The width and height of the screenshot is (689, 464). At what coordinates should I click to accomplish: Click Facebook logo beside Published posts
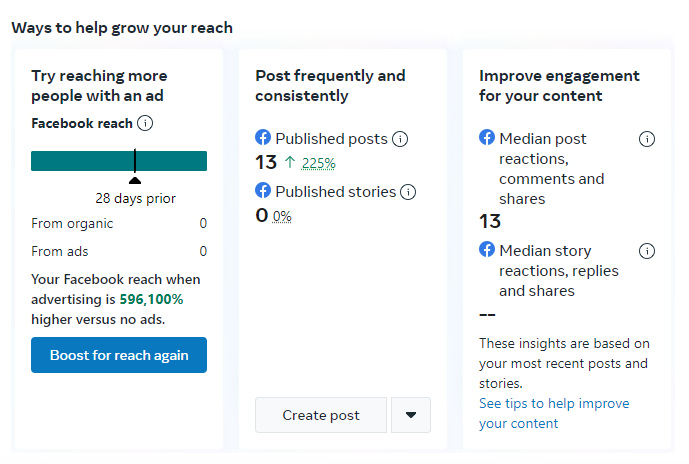(263, 138)
